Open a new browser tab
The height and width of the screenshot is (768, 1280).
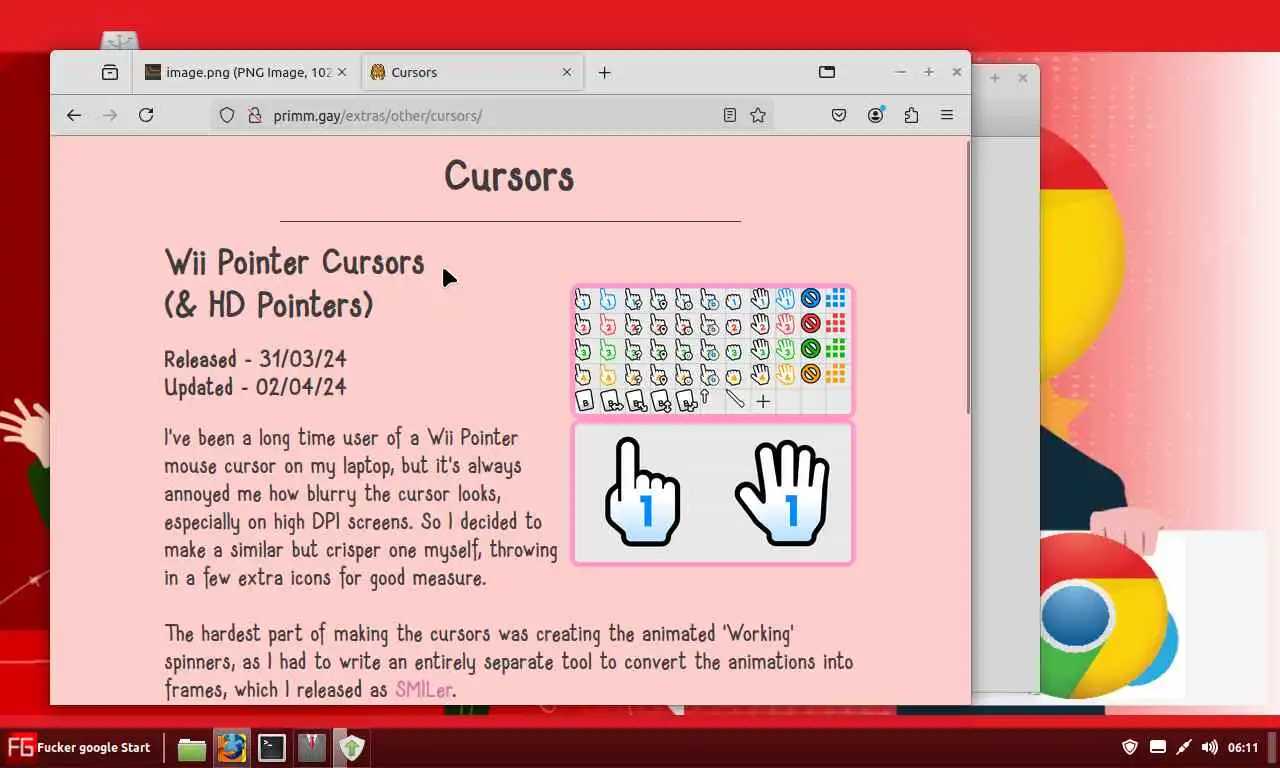click(x=604, y=72)
